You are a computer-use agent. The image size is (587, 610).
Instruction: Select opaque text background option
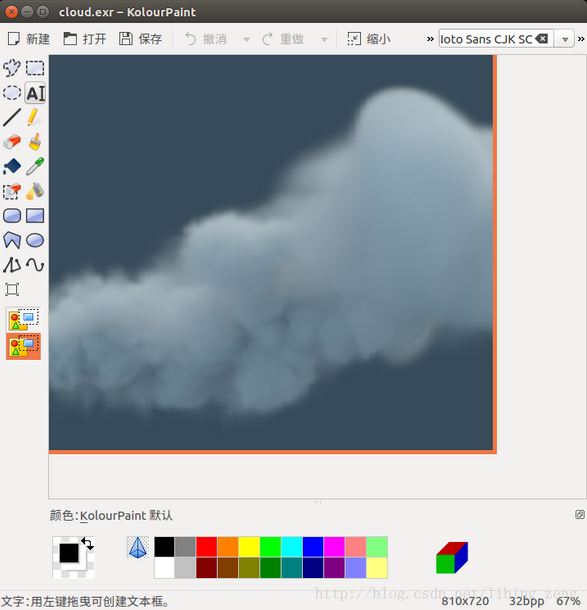[x=23, y=320]
